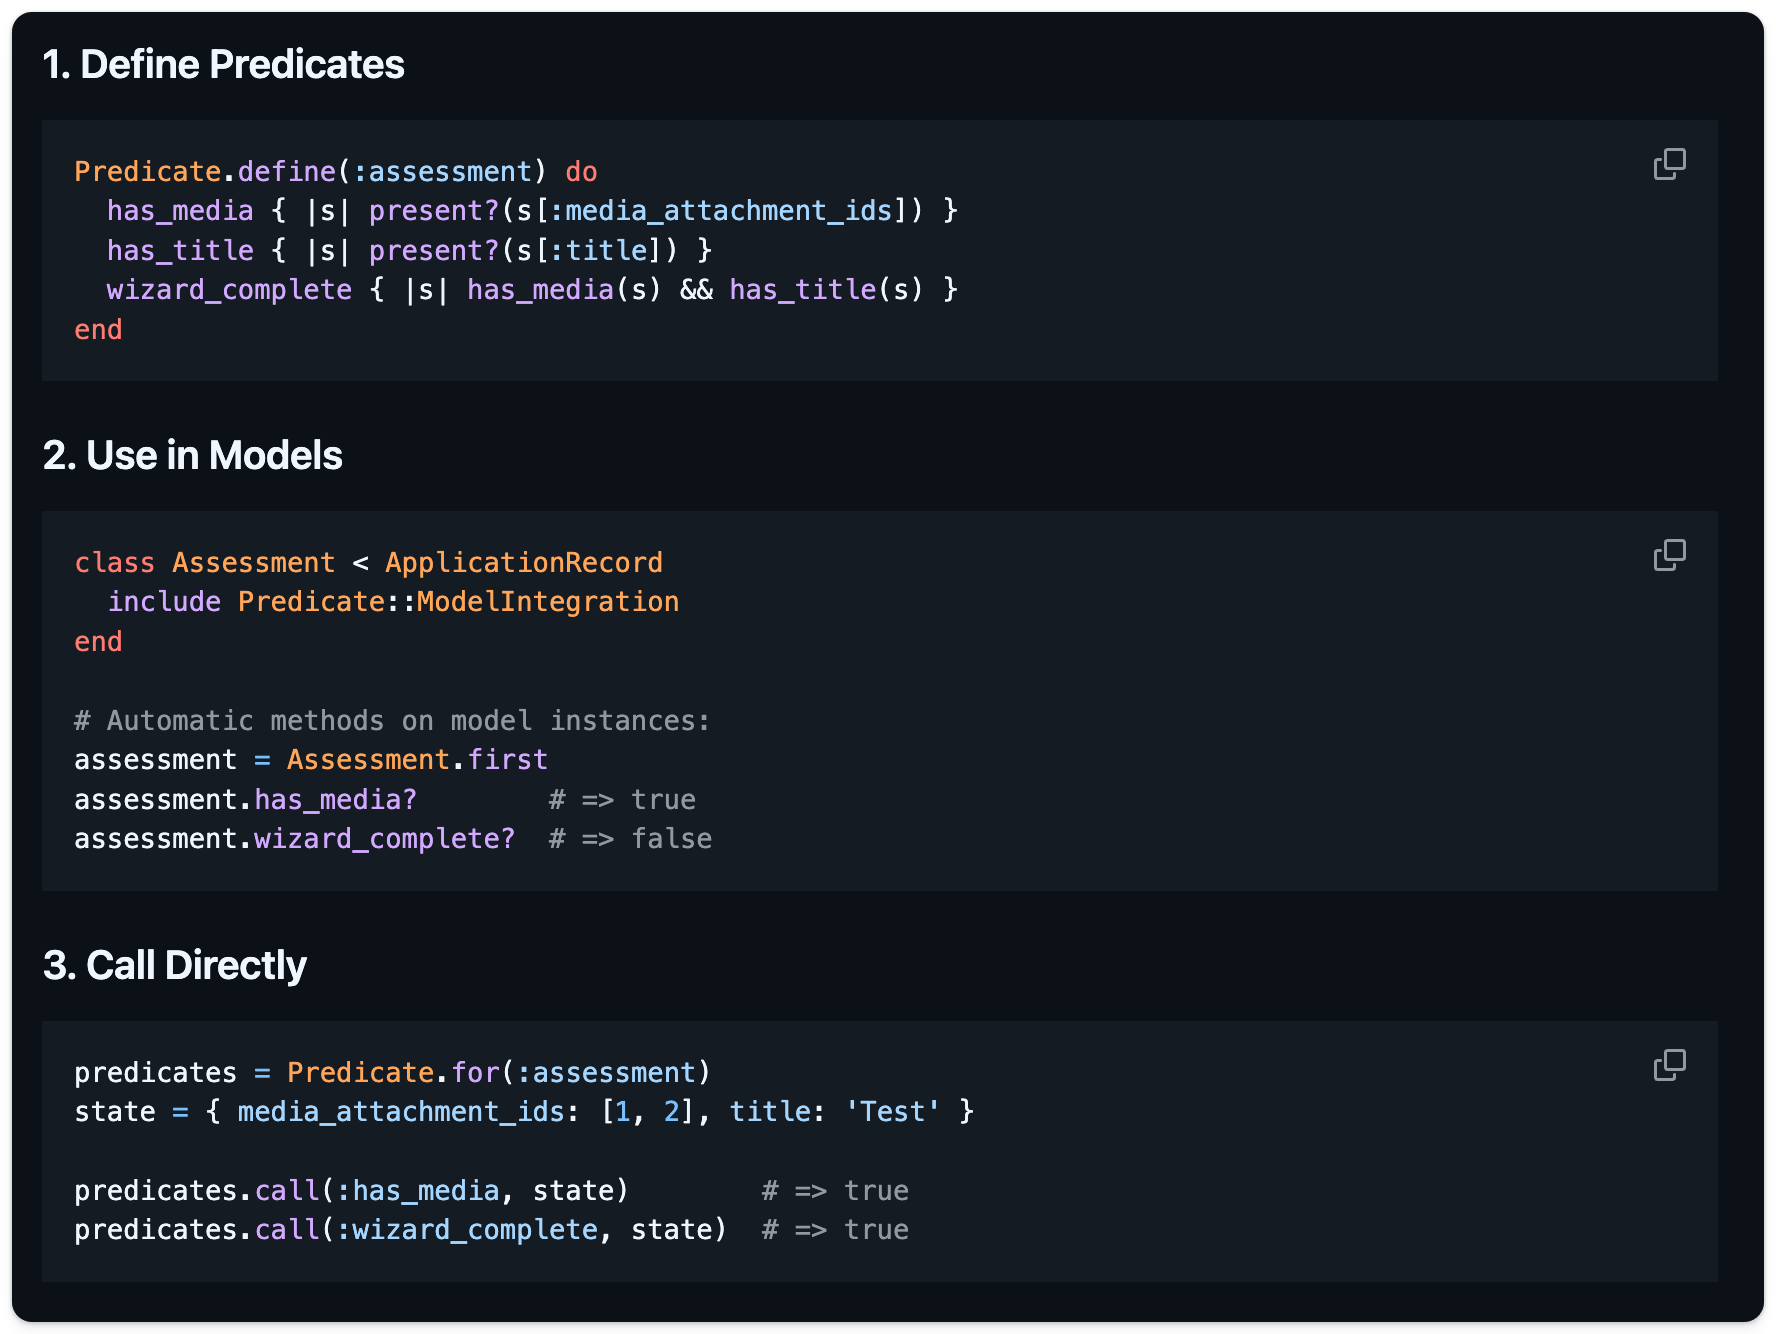Click the 'predicates.call(:has_media, state)' line
Viewport: 1776px width, 1334px height.
pos(351,1191)
